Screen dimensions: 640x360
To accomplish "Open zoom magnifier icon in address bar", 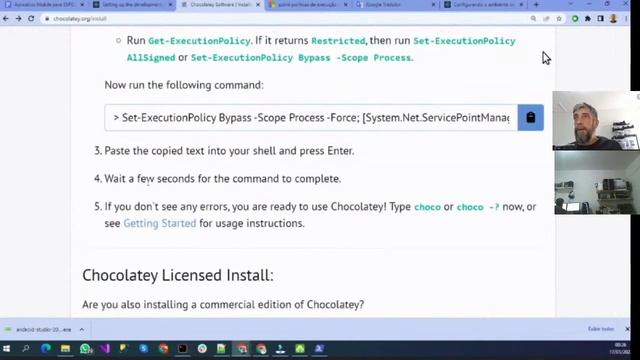I will click(533, 19).
